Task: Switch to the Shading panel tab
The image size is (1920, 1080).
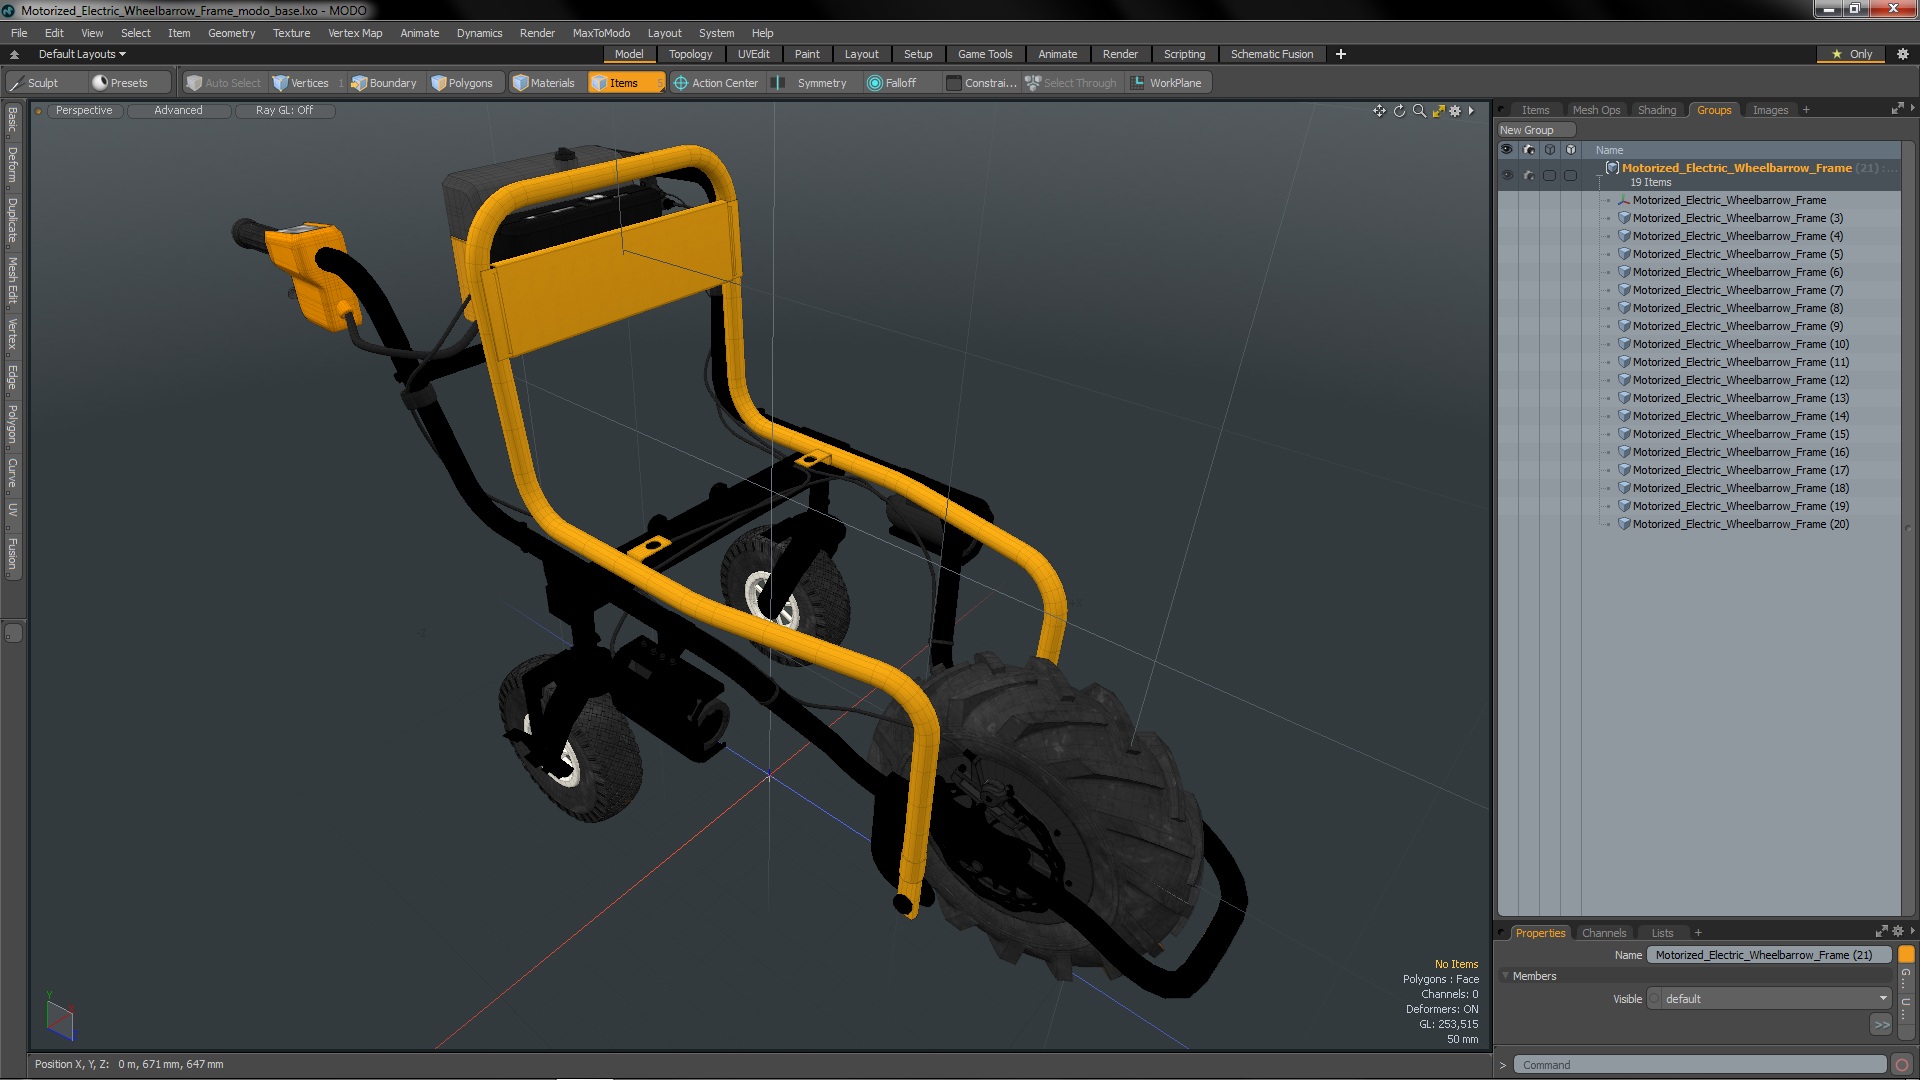Action: pos(1656,110)
